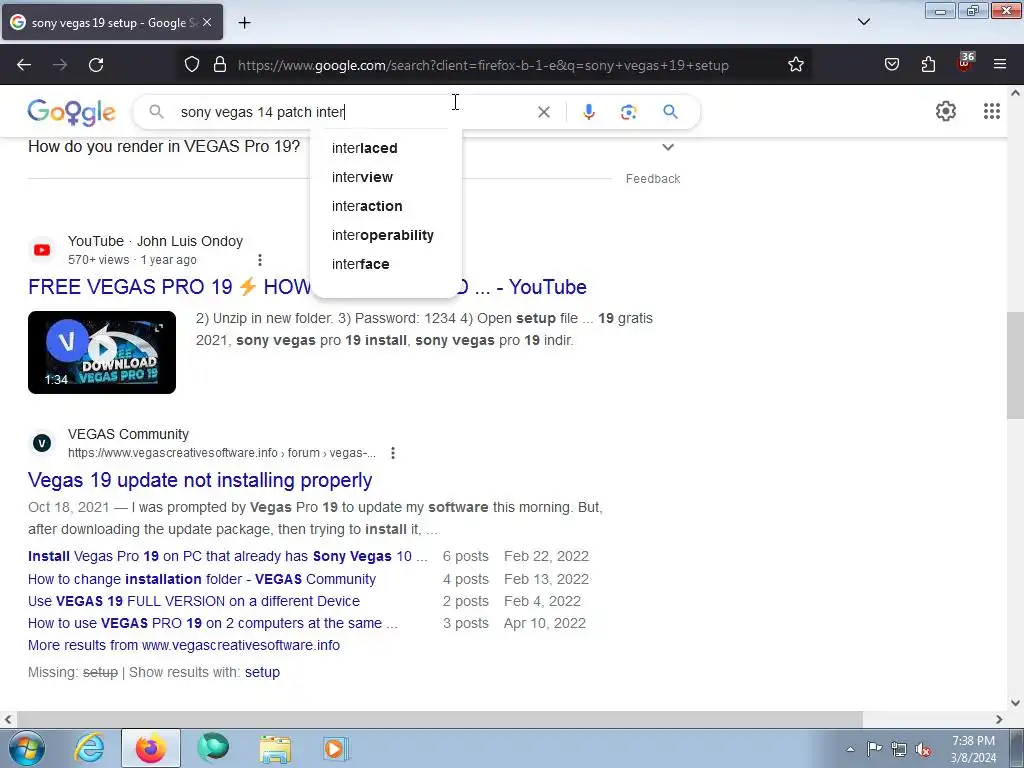Open the green globe taskbar app
Viewport: 1024px width, 768px height.
click(213, 748)
